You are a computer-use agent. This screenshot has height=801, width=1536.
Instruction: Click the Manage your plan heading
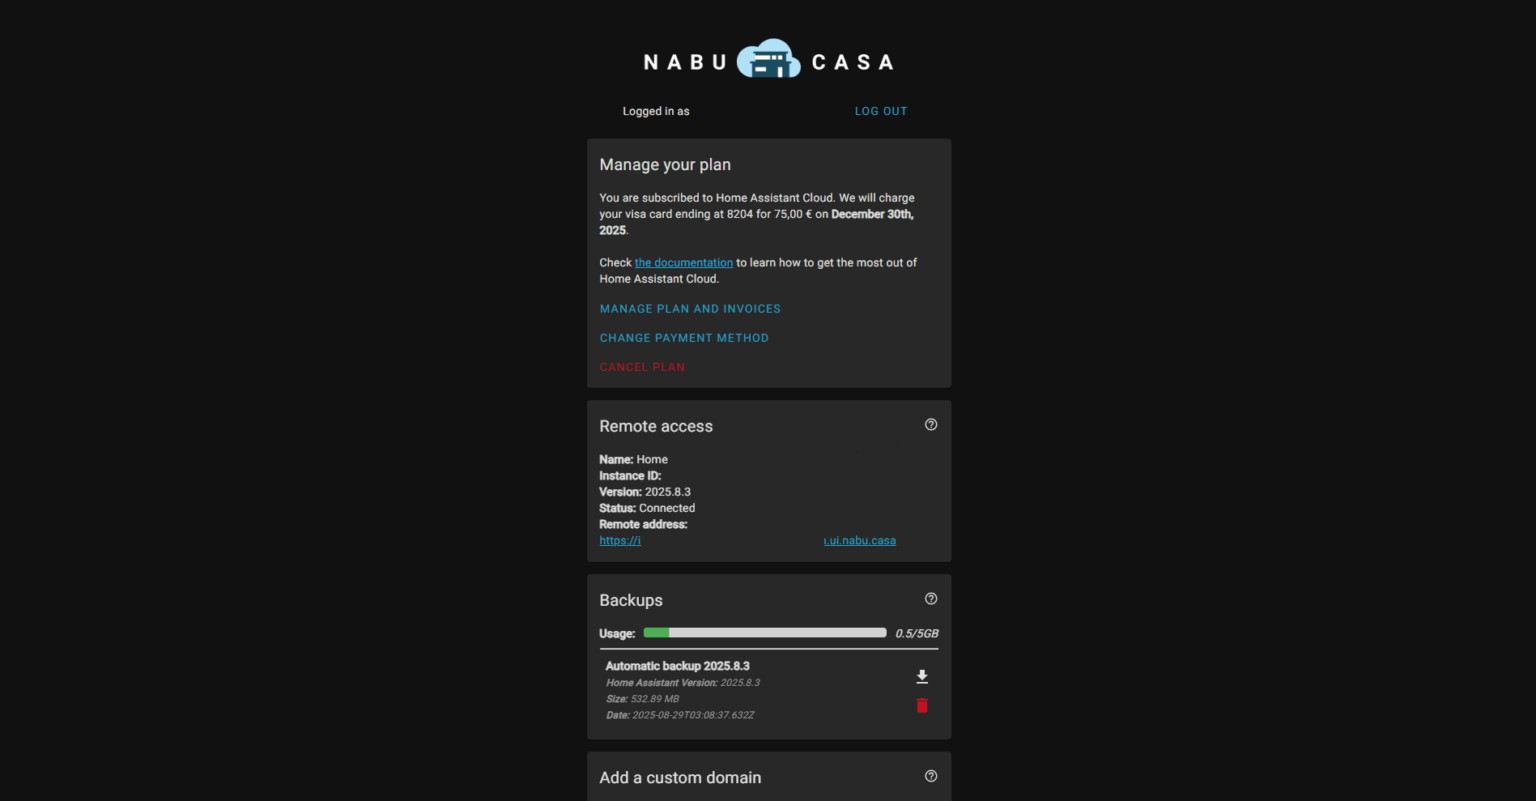click(x=665, y=165)
